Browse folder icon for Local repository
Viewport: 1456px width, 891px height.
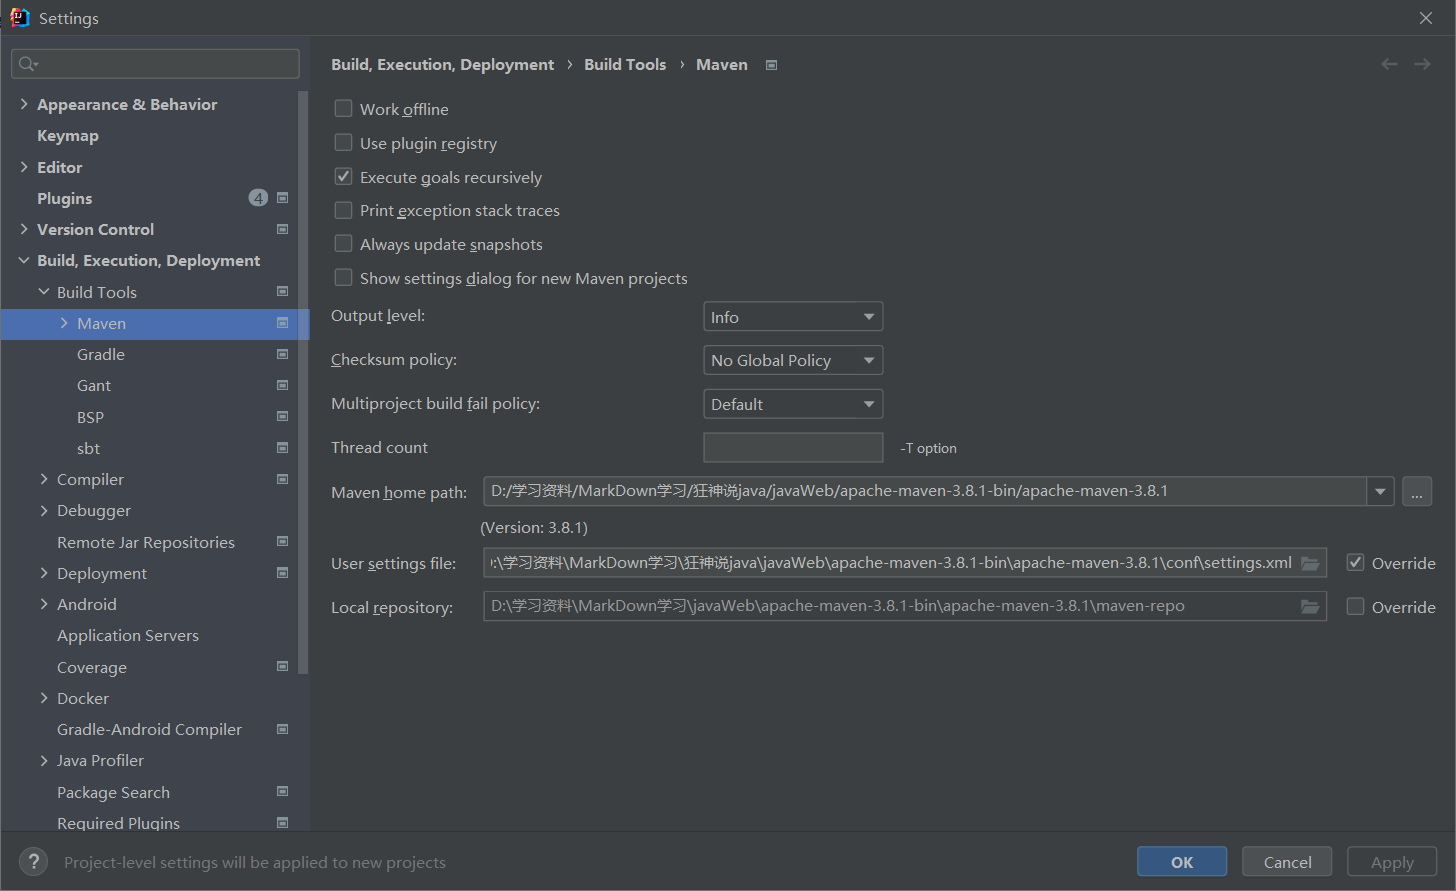click(x=1310, y=607)
